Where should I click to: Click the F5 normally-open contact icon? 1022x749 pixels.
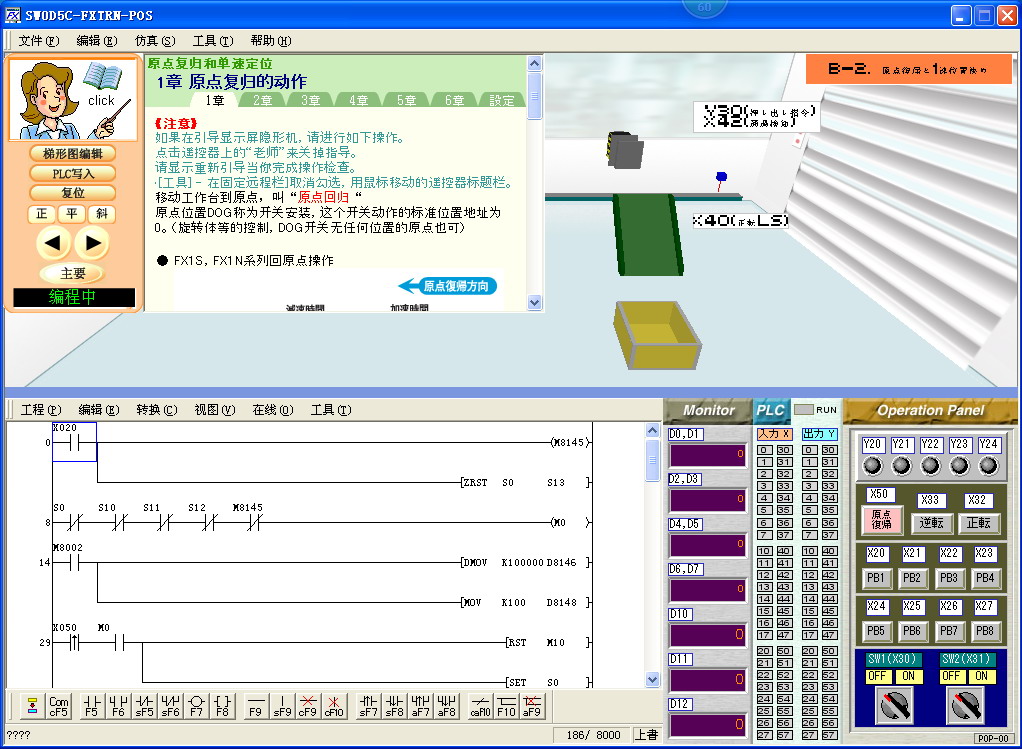point(91,706)
